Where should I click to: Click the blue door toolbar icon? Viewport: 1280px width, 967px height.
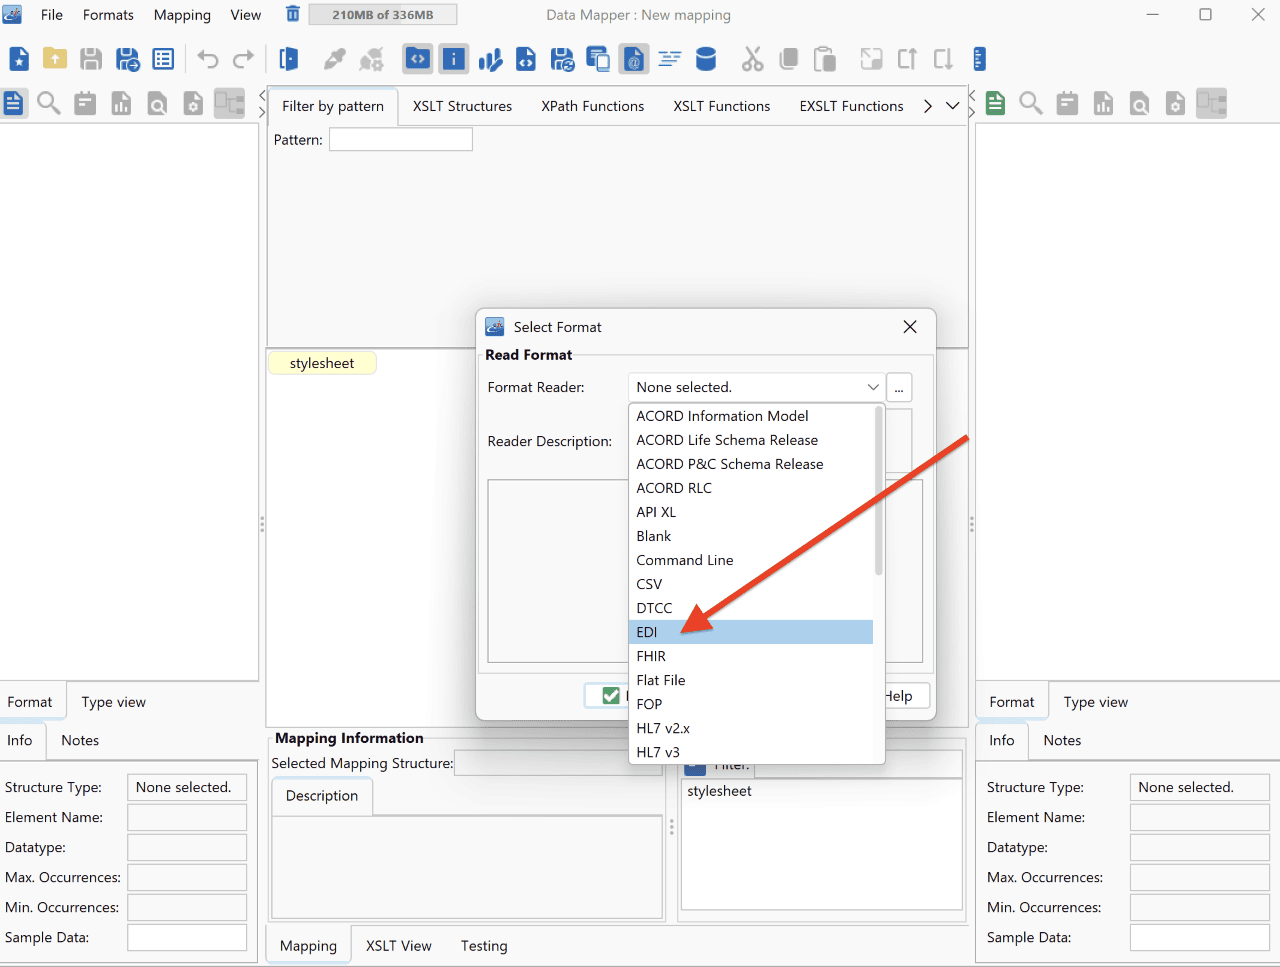pyautogui.click(x=289, y=59)
